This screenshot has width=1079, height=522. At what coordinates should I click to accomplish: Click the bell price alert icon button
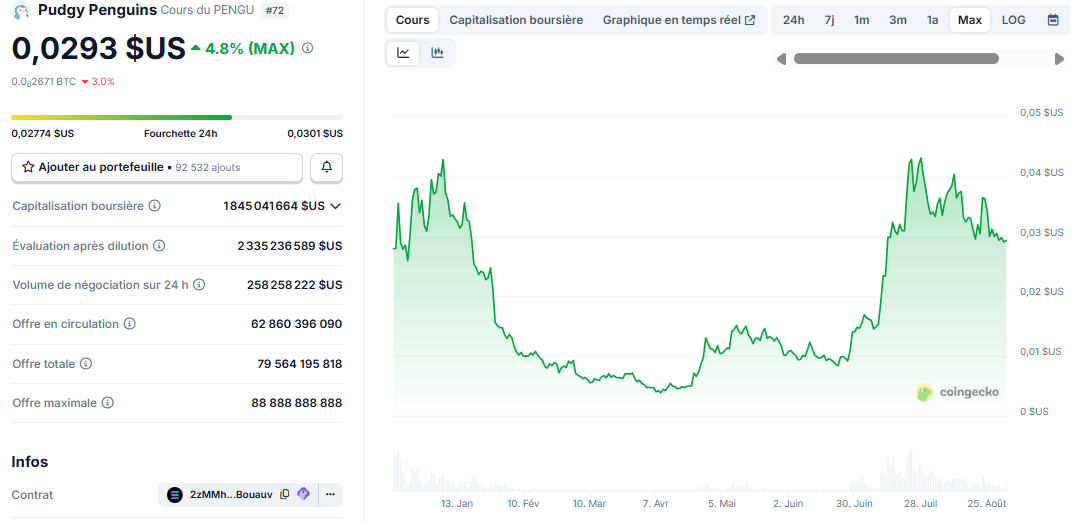pos(327,167)
